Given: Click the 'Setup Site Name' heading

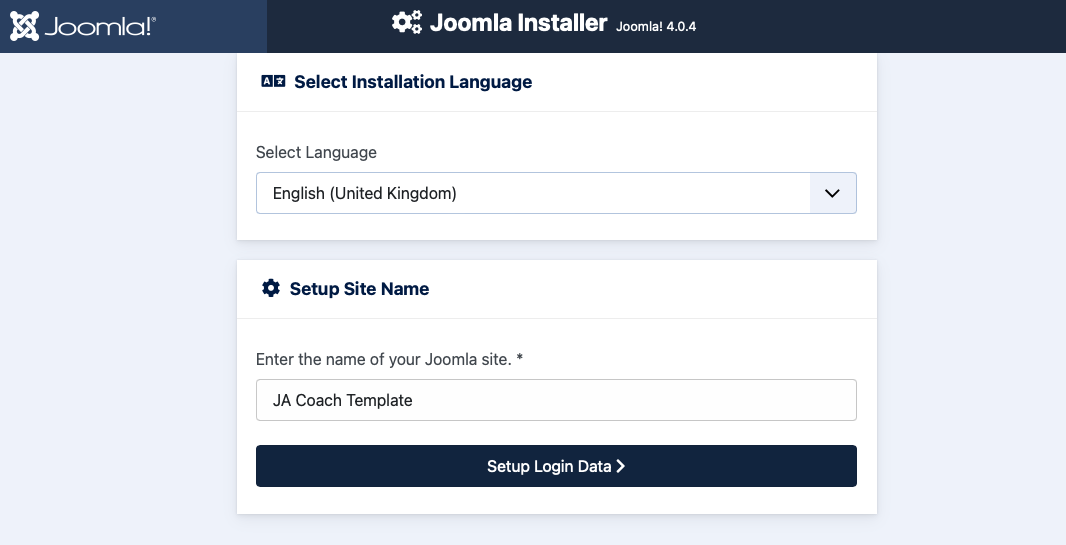Looking at the screenshot, I should [x=359, y=289].
